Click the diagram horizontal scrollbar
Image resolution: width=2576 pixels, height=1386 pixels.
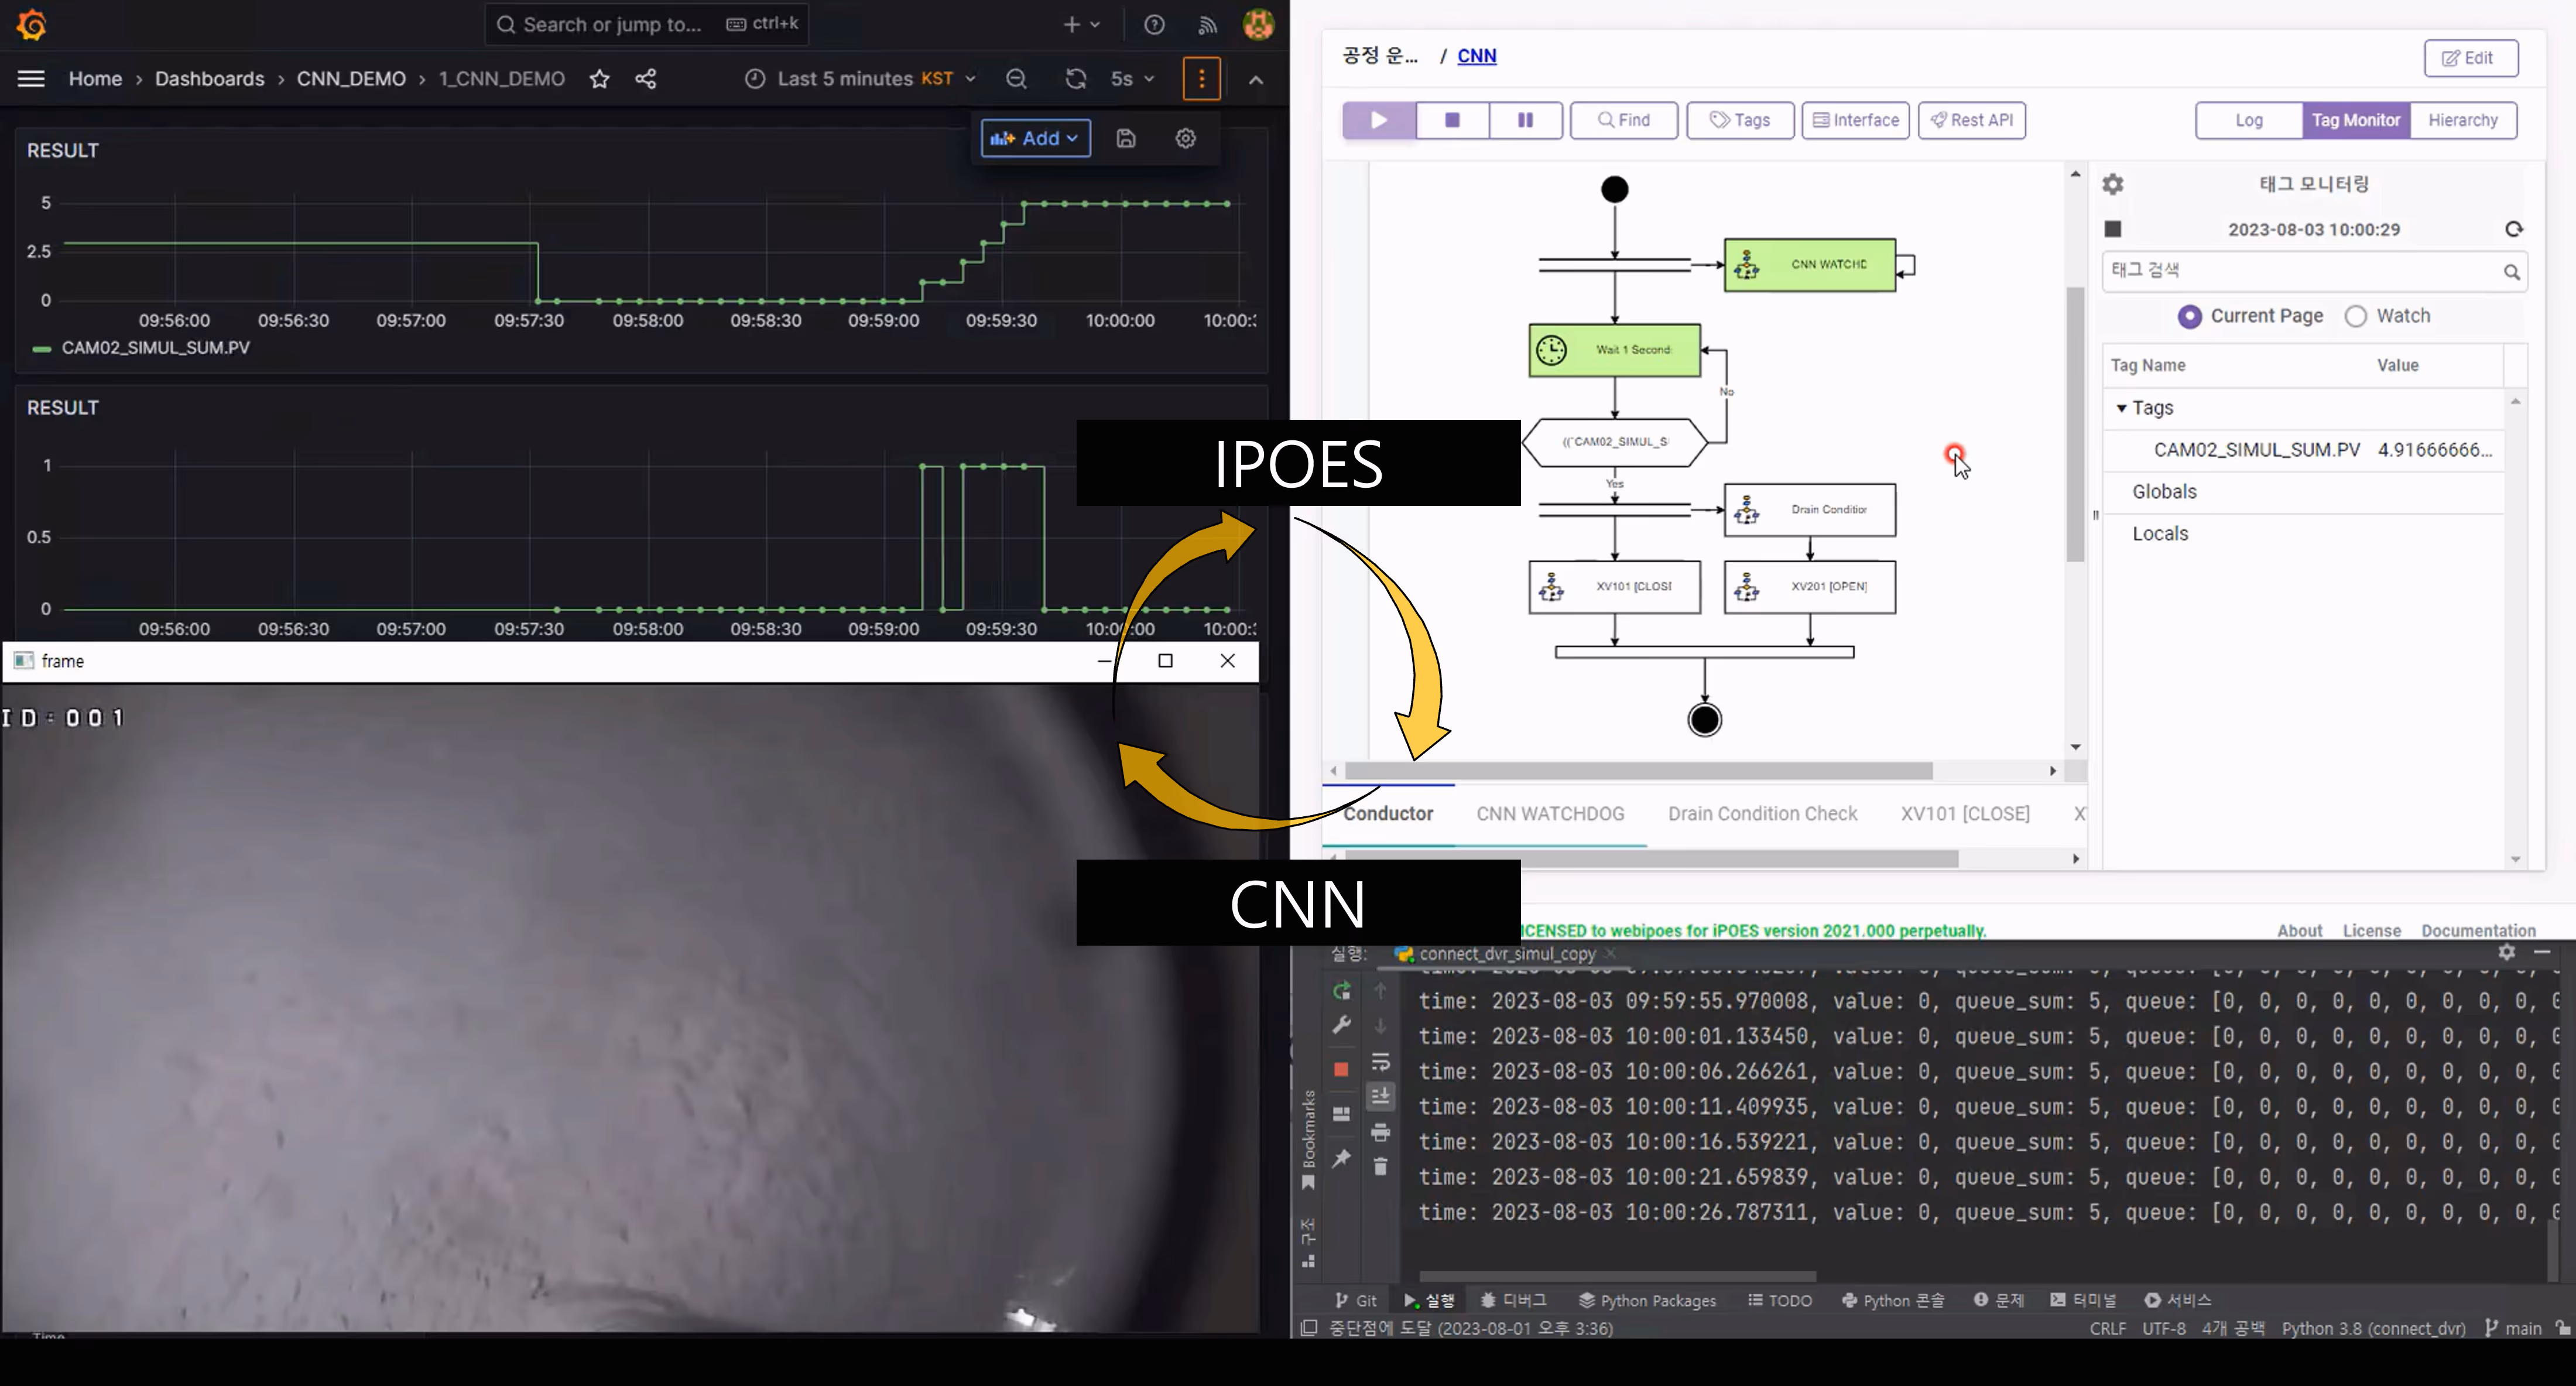click(1638, 771)
